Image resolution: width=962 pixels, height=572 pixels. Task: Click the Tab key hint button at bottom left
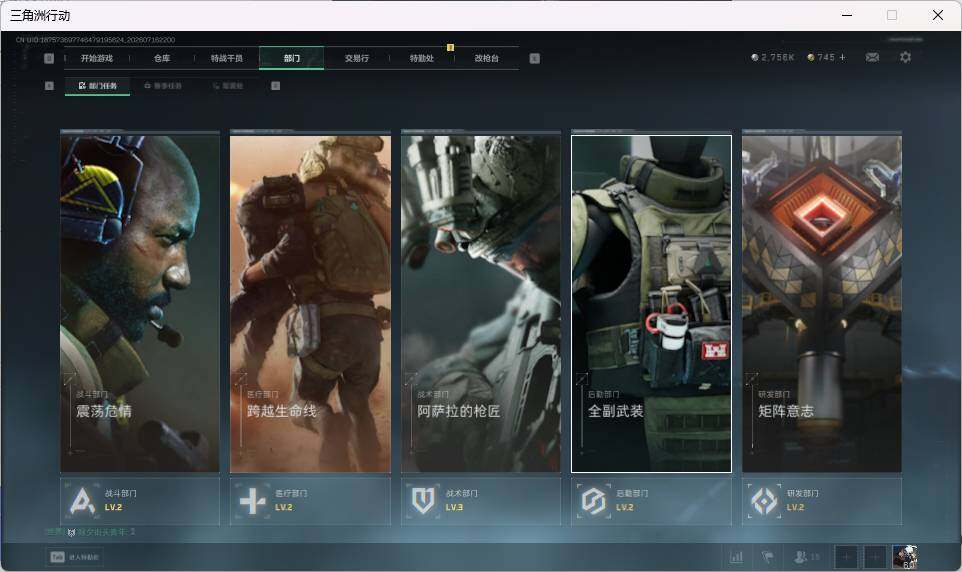pyautogui.click(x=57, y=557)
